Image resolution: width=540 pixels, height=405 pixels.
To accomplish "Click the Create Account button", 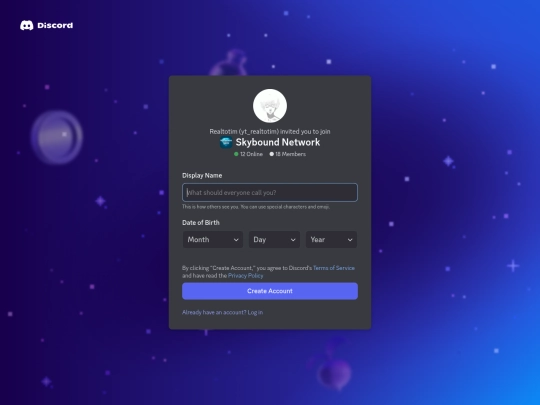I will 270,291.
